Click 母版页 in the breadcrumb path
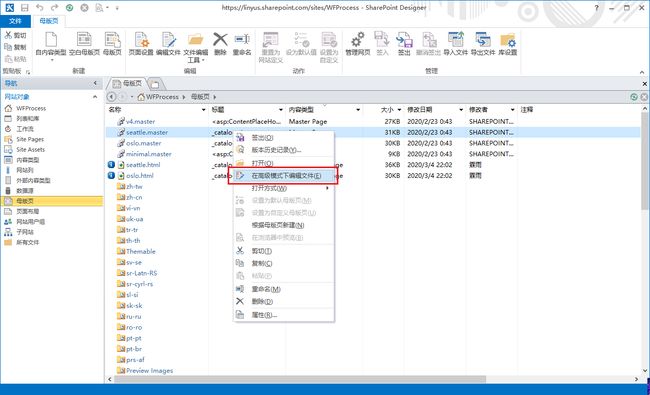The height and width of the screenshot is (395, 650). pyautogui.click(x=200, y=97)
